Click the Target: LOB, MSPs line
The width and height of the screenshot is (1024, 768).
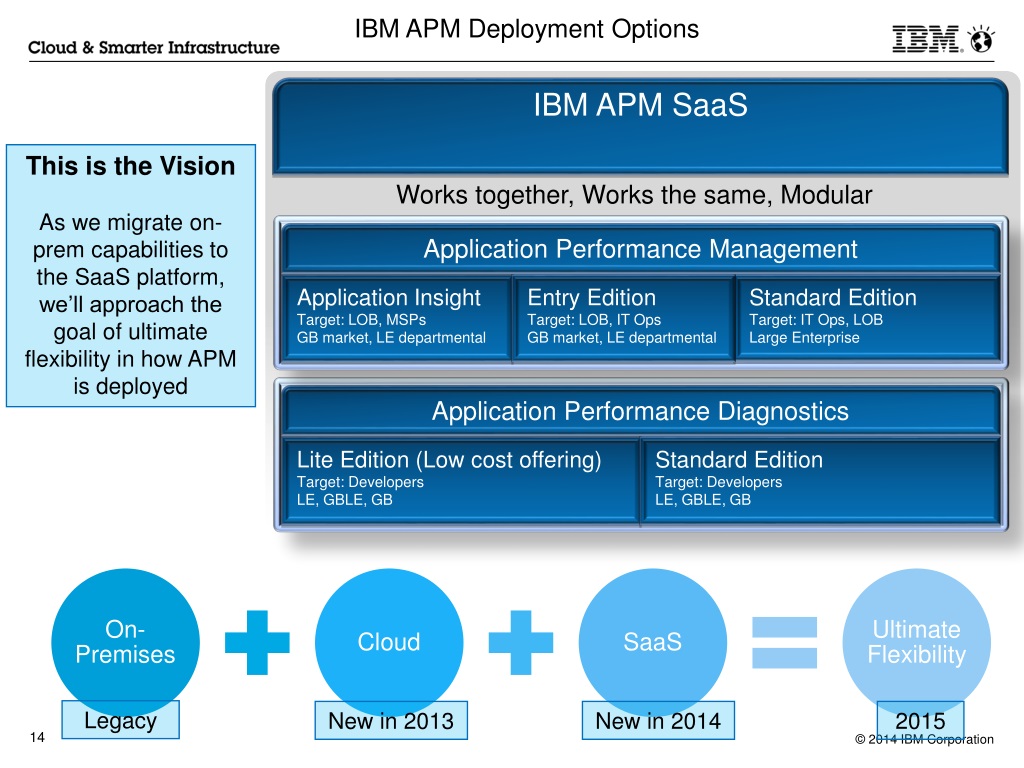click(x=361, y=320)
